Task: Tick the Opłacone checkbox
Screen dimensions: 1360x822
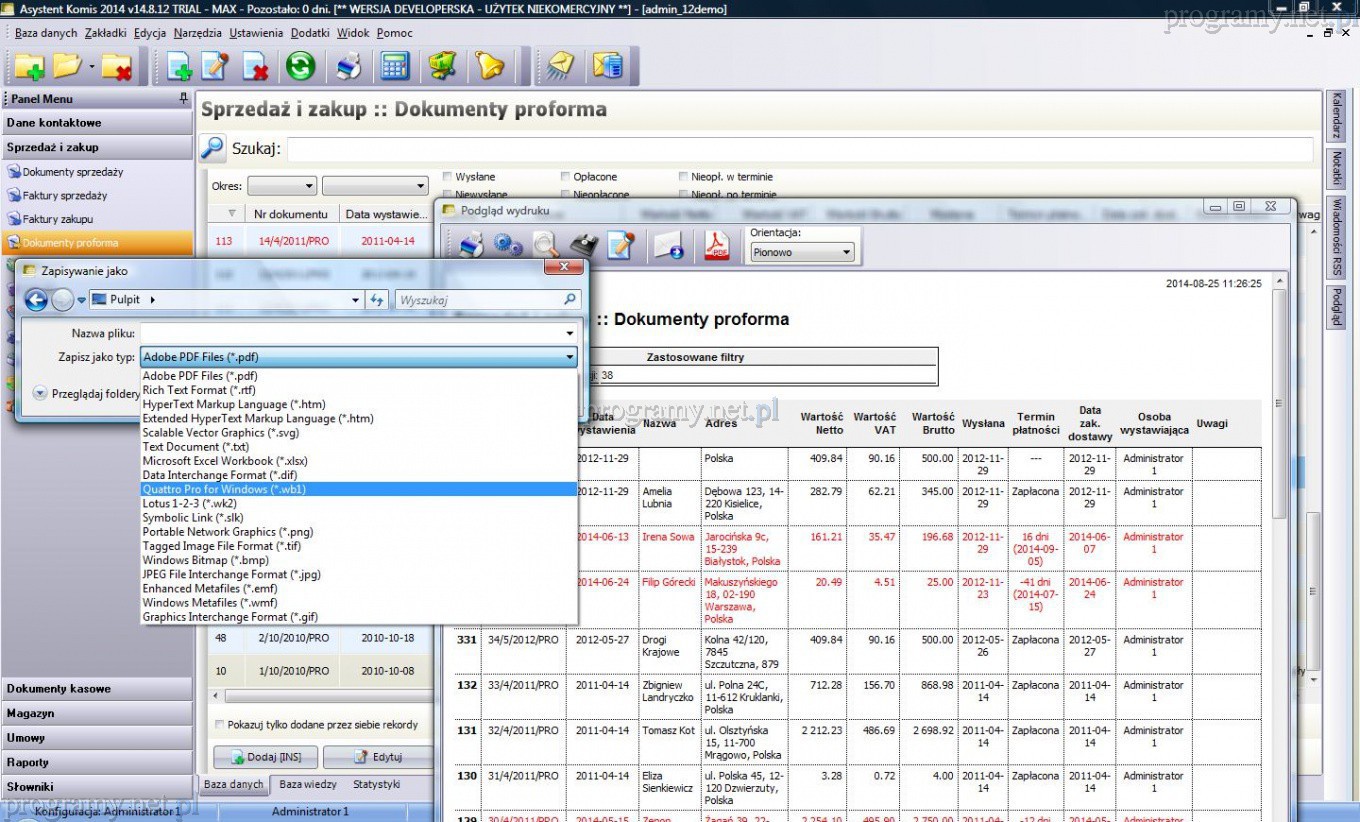Action: click(566, 177)
